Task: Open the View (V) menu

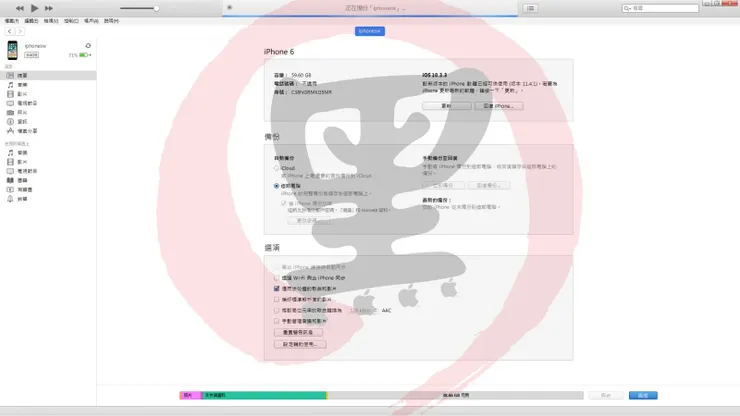Action: tap(51, 21)
